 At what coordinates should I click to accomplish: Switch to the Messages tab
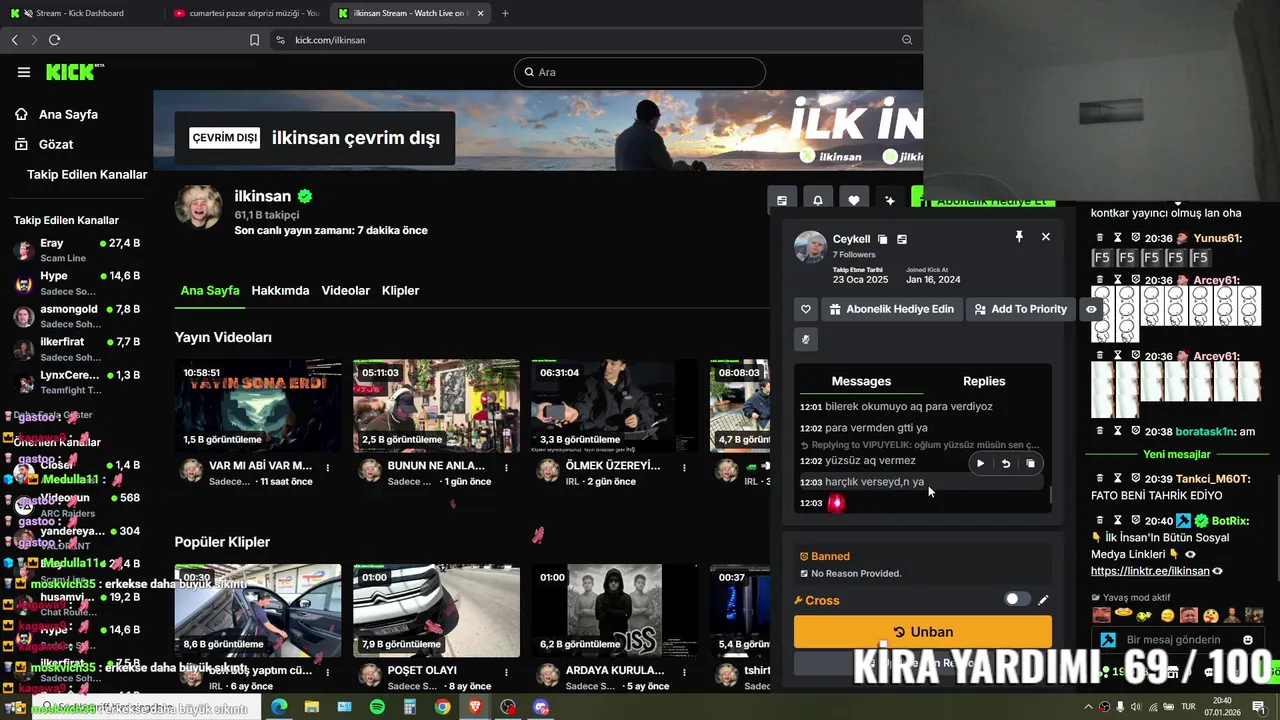(861, 381)
